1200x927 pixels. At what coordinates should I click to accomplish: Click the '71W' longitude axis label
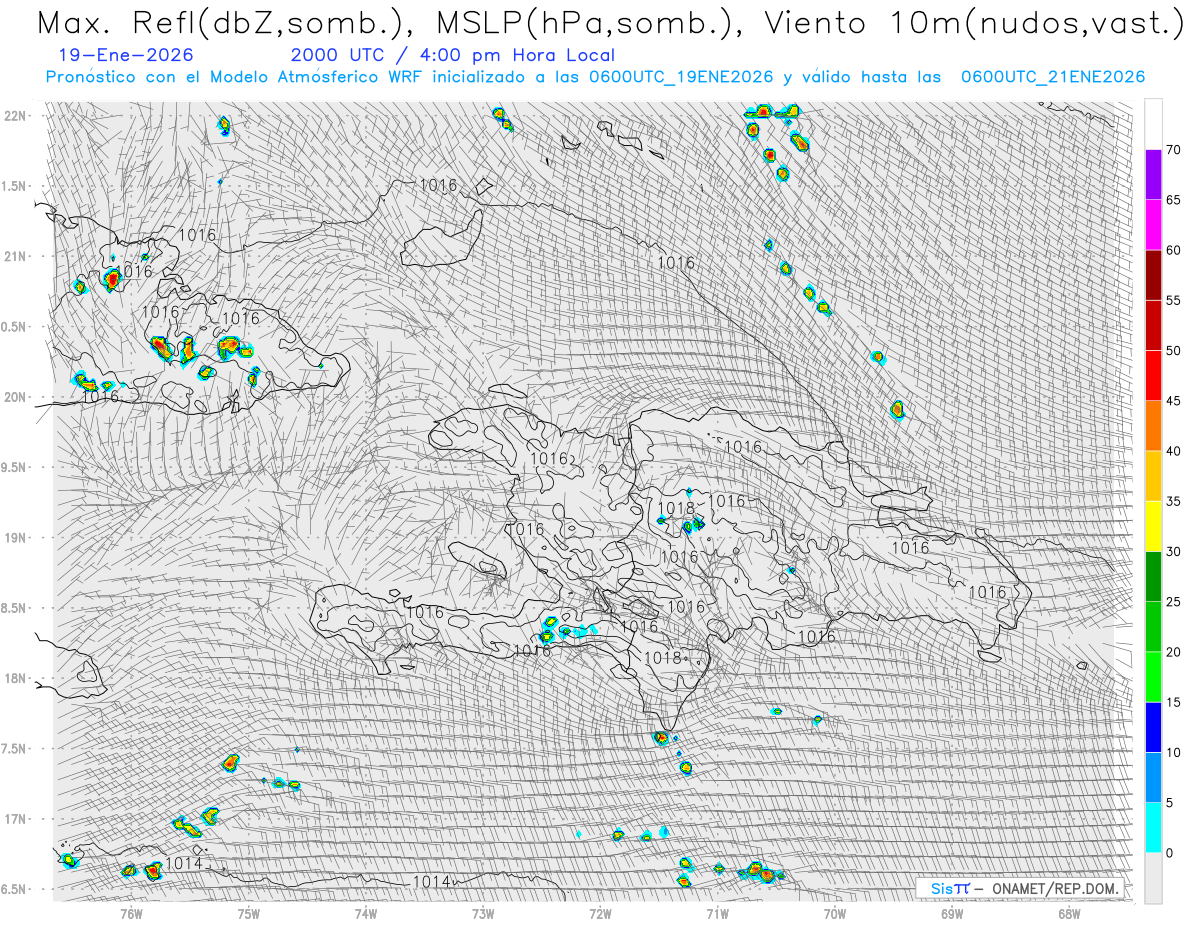click(x=717, y=912)
